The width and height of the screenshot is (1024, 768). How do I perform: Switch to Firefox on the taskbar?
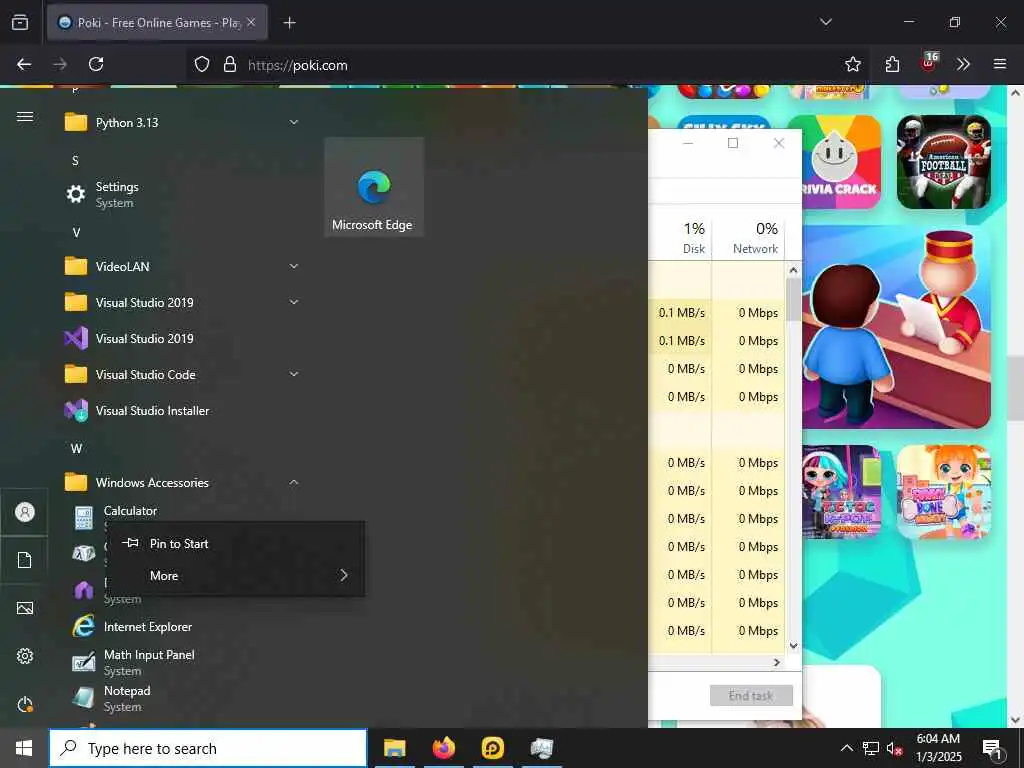[x=443, y=748]
